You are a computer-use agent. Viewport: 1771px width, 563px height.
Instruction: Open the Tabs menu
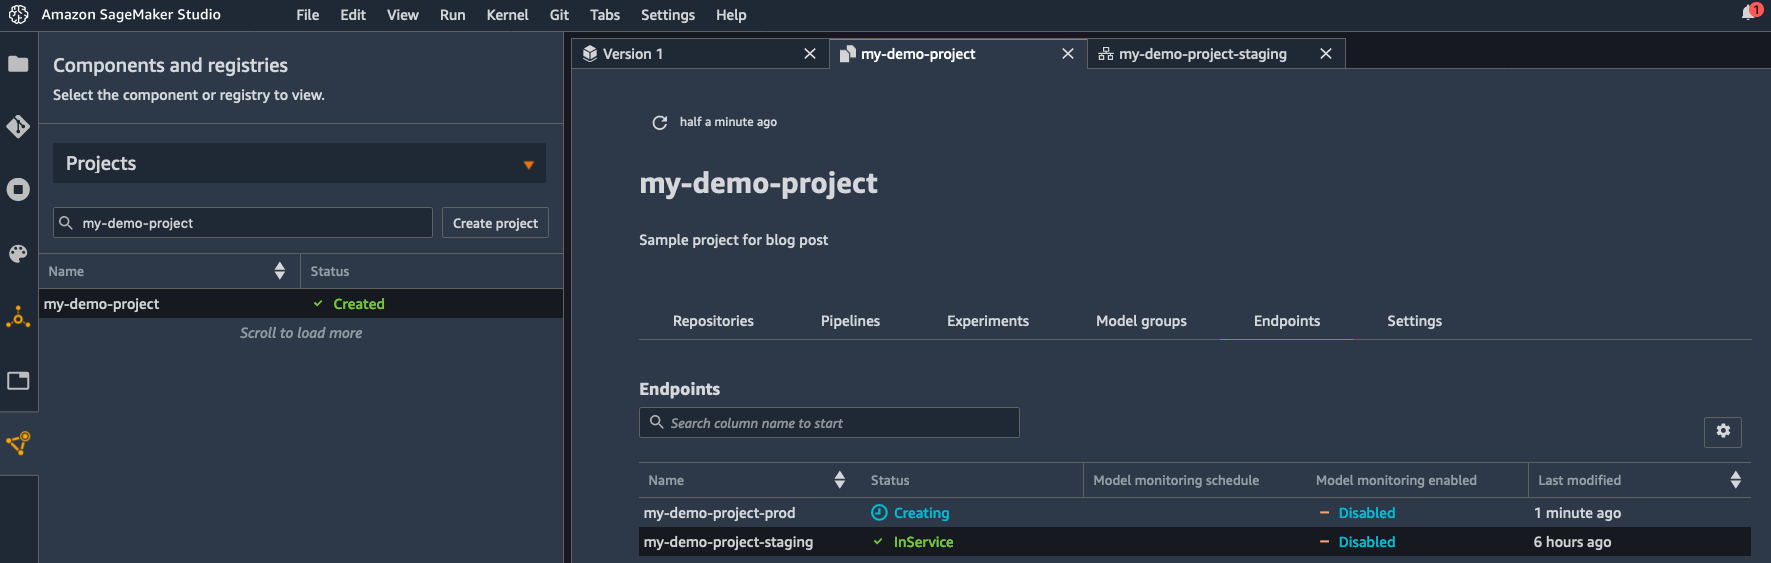point(605,15)
